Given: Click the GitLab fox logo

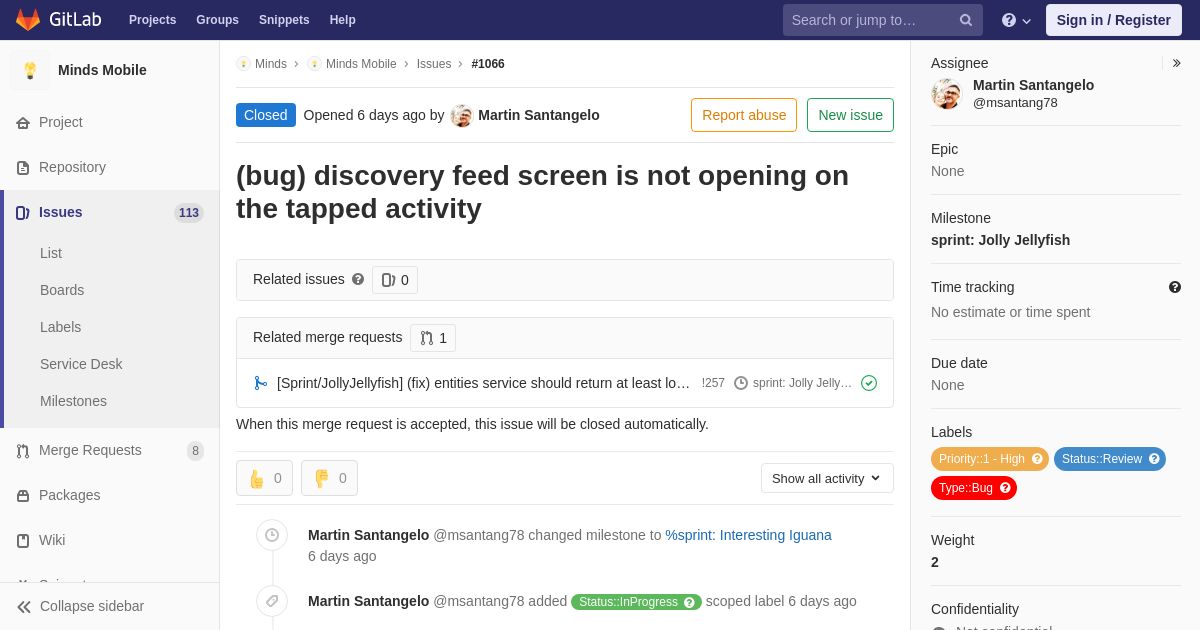Looking at the screenshot, I should (x=28, y=20).
